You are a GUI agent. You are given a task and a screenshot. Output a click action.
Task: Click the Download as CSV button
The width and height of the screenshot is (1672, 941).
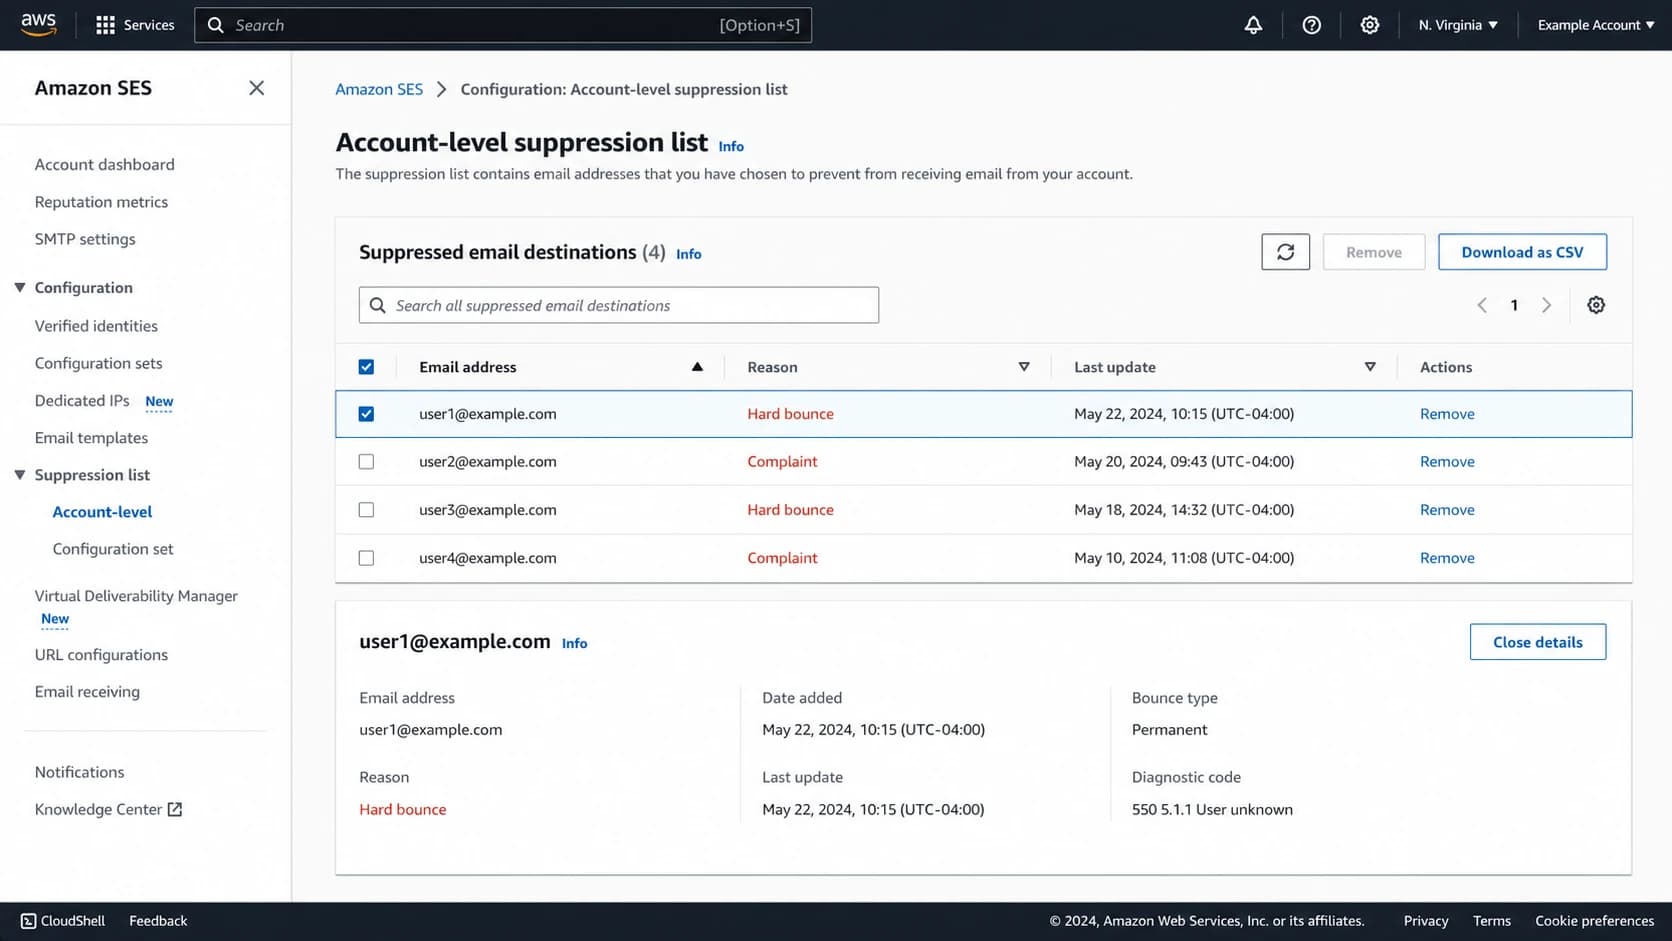[1522, 252]
